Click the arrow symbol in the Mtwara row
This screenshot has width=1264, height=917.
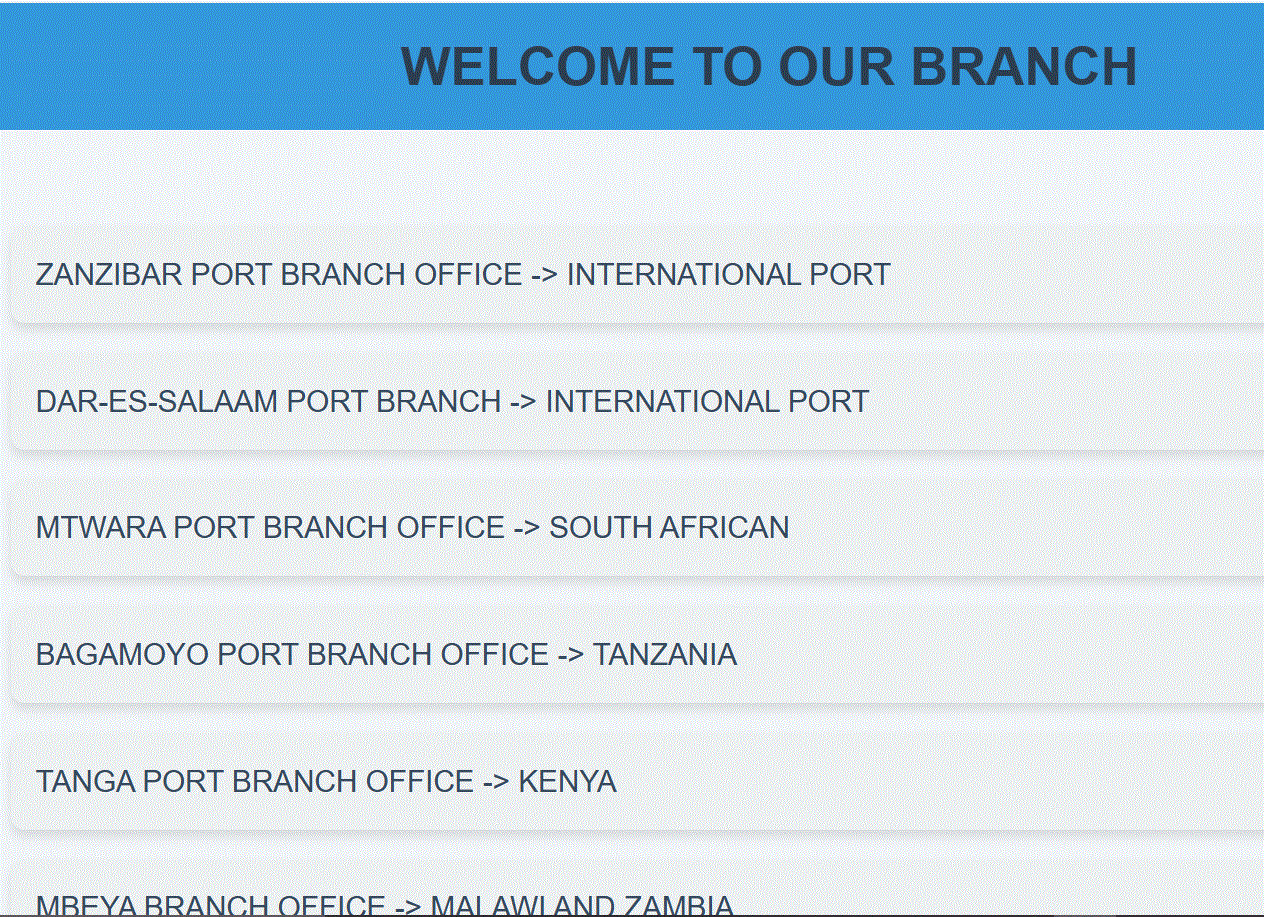point(527,528)
